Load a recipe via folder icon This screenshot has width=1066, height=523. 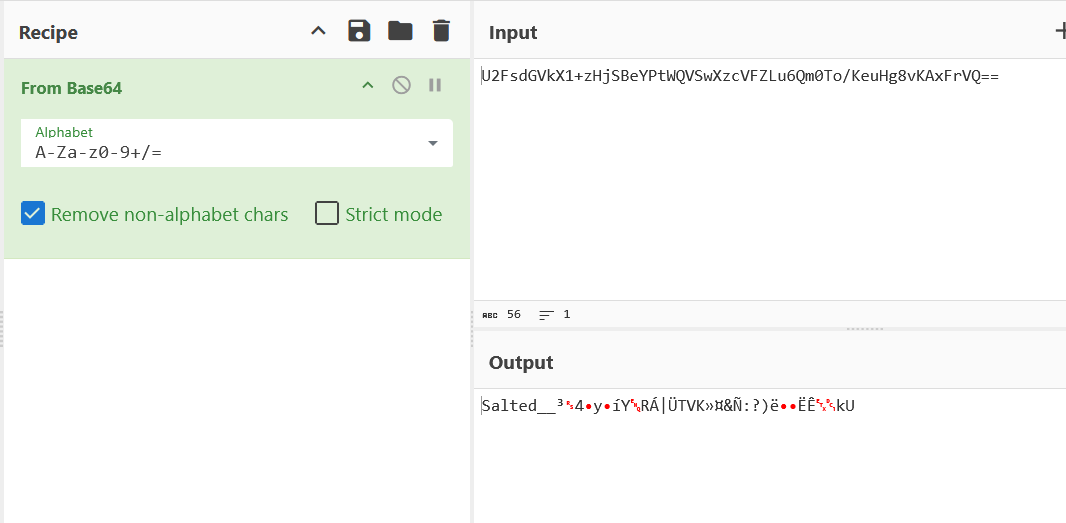(400, 31)
